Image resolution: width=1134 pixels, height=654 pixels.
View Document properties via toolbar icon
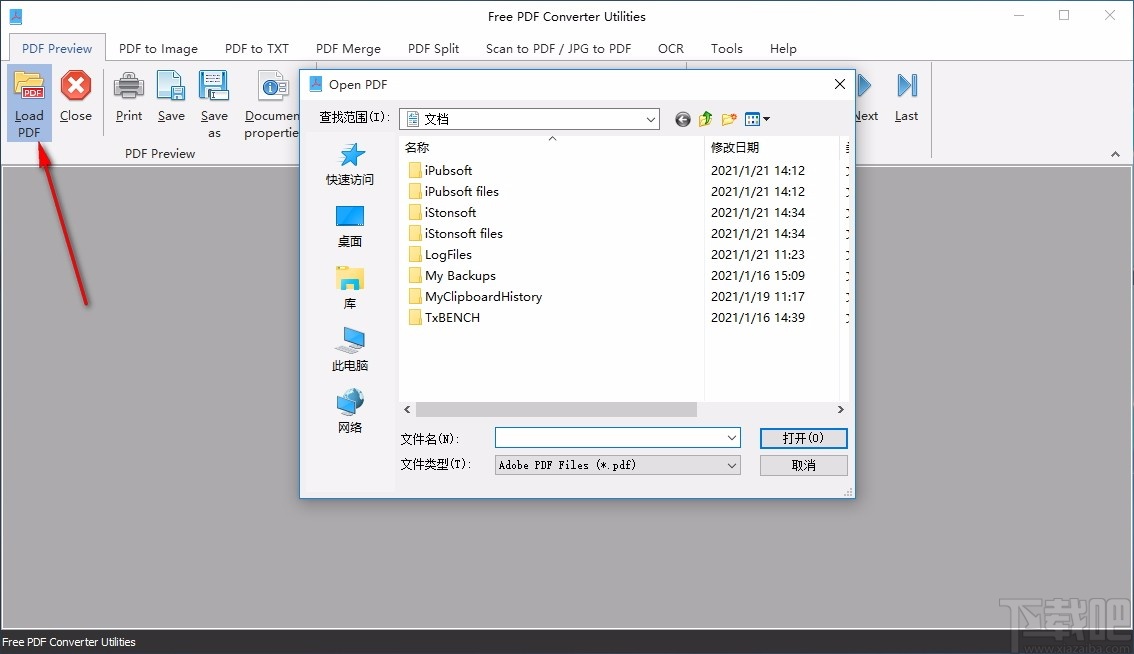click(271, 95)
